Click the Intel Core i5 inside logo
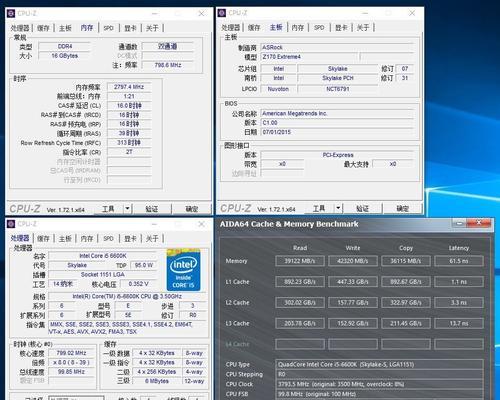Screen dimensions: 500x400 pos(183,270)
